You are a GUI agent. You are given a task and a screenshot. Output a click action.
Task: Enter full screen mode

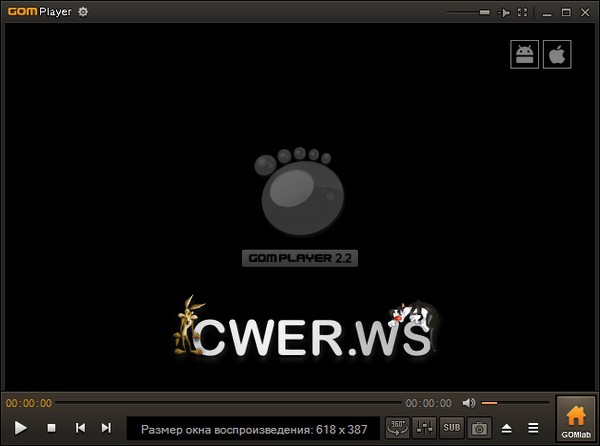(x=522, y=12)
